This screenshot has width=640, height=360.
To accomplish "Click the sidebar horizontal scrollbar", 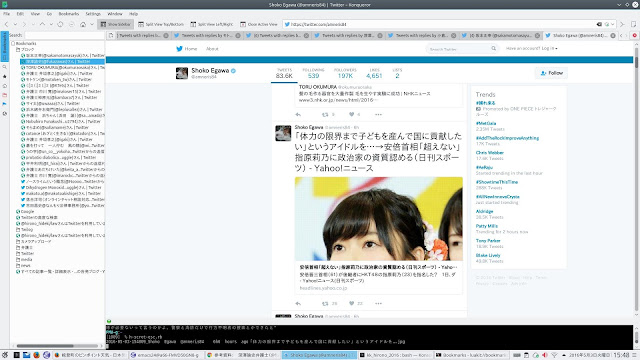I will coord(56,346).
